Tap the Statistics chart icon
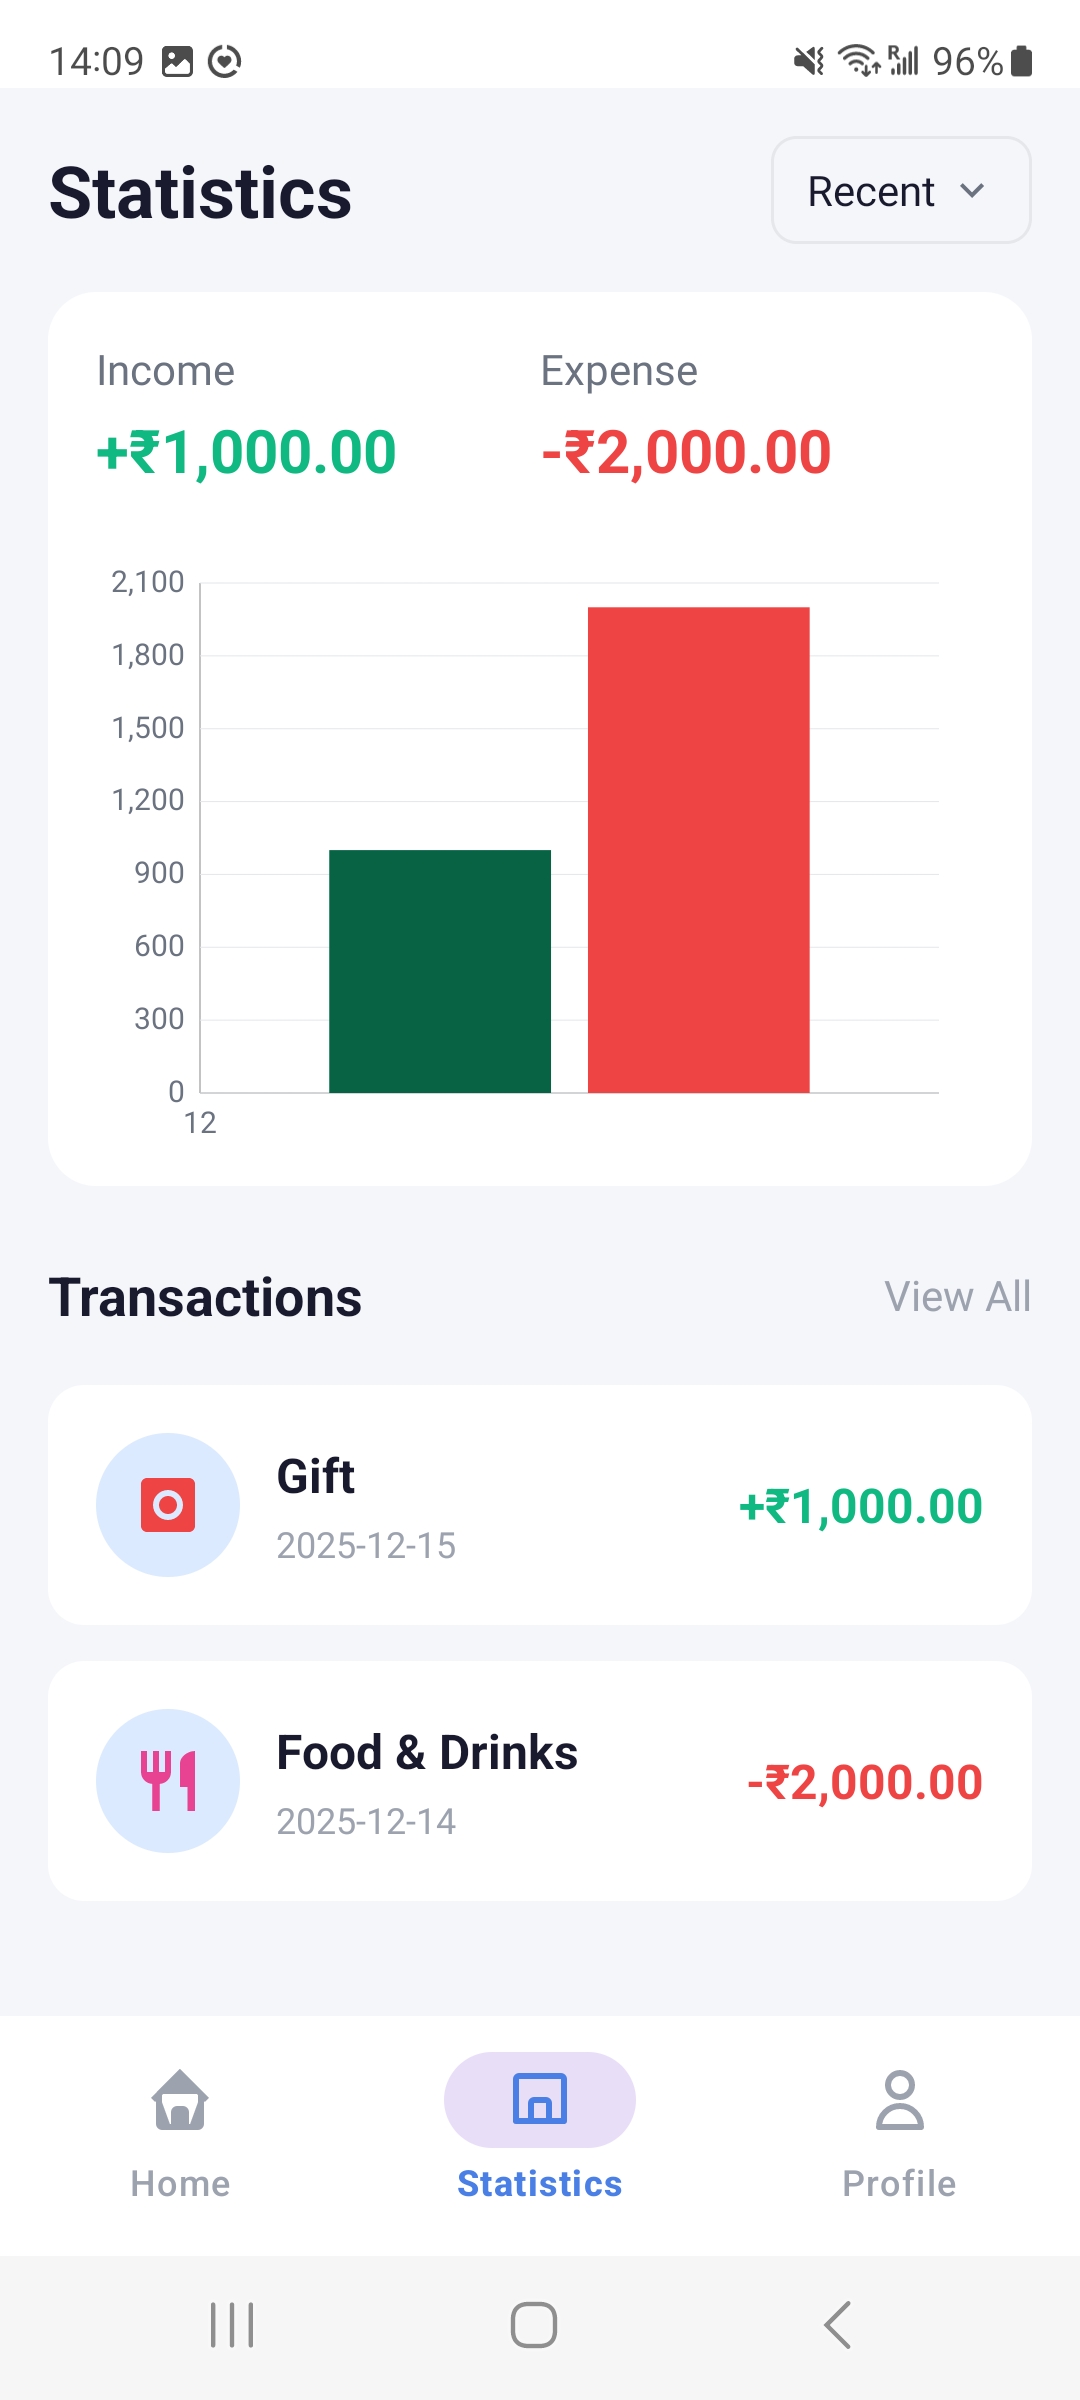1080x2400 pixels. click(x=540, y=2099)
